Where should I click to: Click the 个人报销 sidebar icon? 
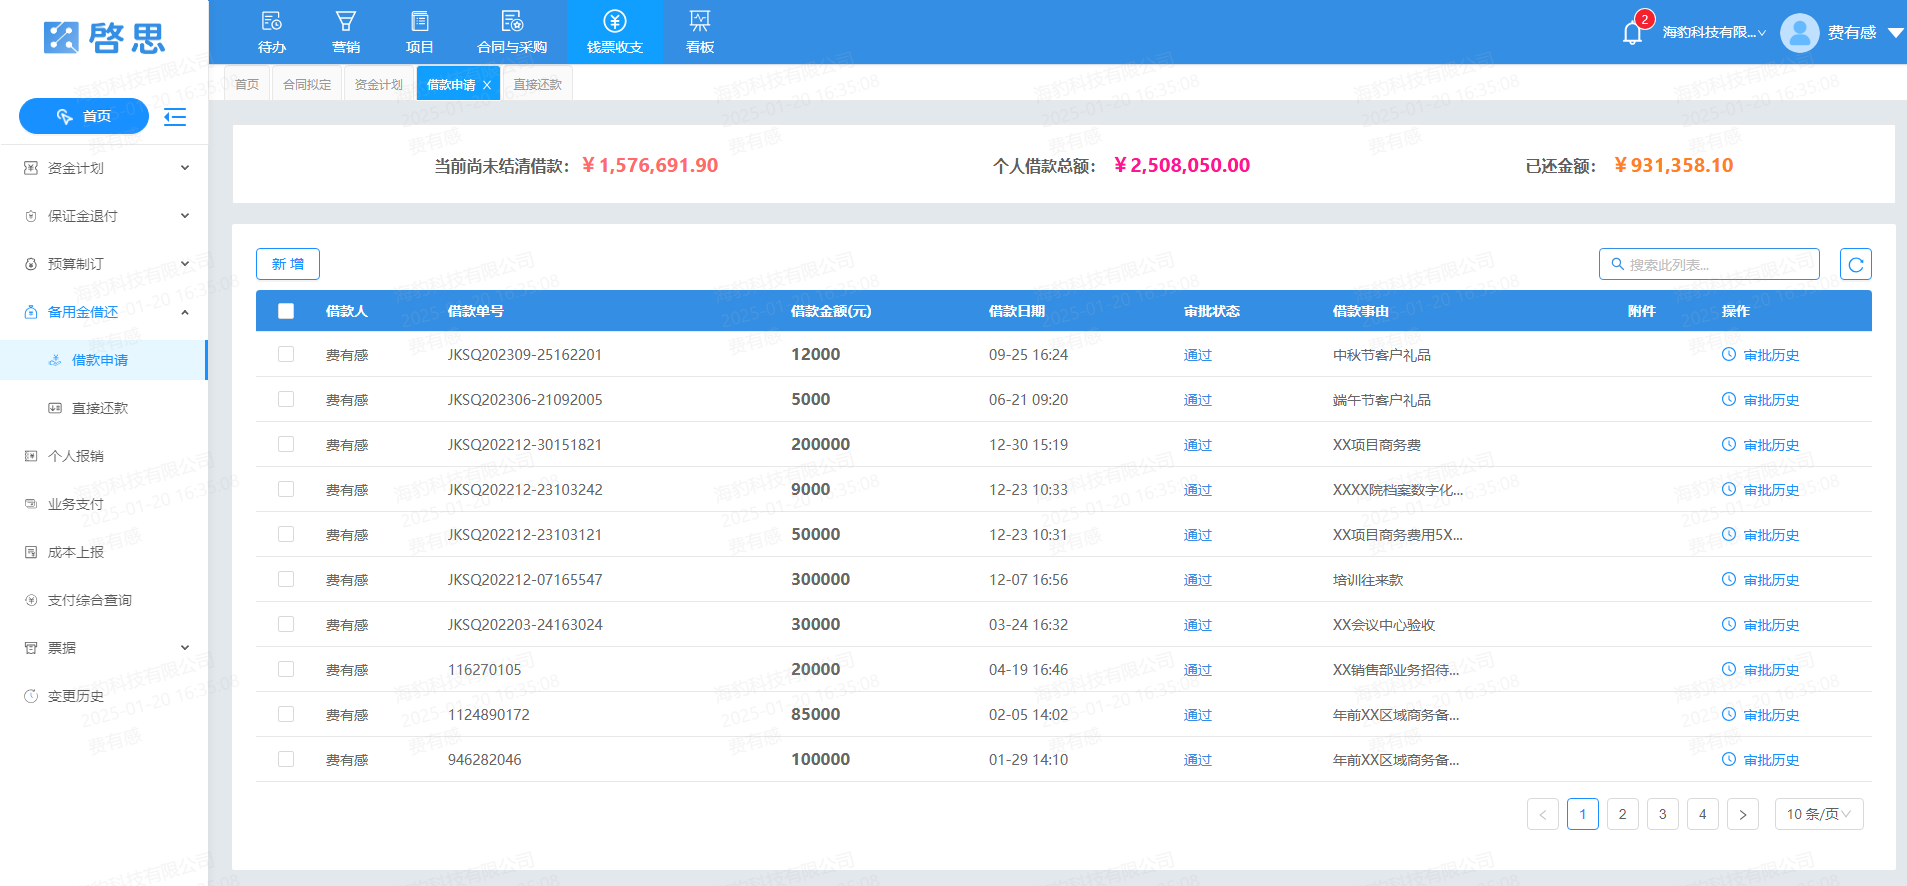[31, 456]
